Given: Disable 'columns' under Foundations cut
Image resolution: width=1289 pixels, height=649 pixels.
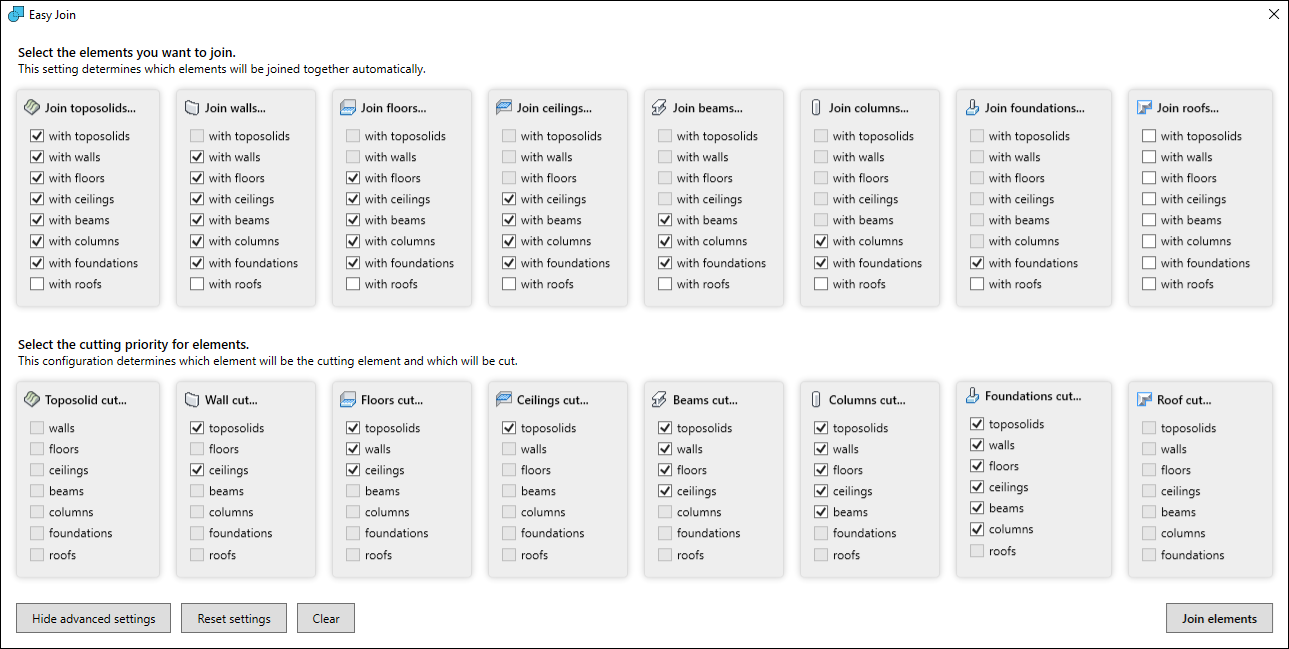Looking at the screenshot, I should [x=977, y=529].
